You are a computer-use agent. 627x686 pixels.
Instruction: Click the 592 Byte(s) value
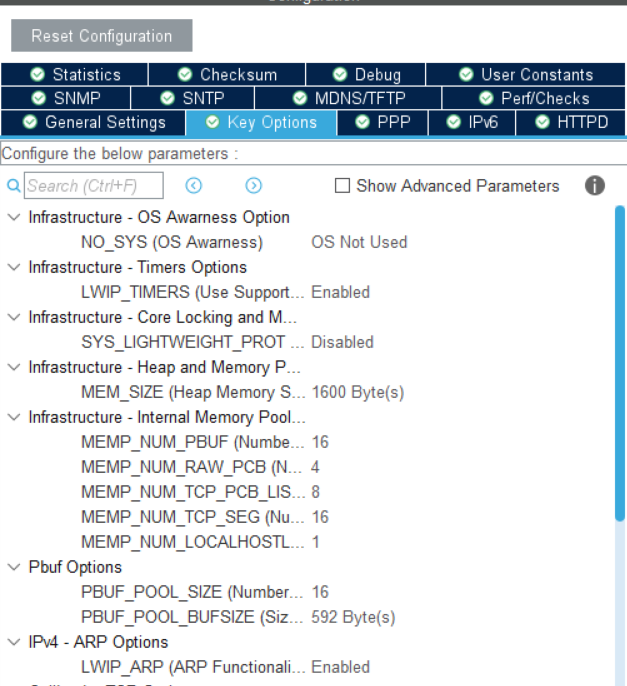(353, 617)
